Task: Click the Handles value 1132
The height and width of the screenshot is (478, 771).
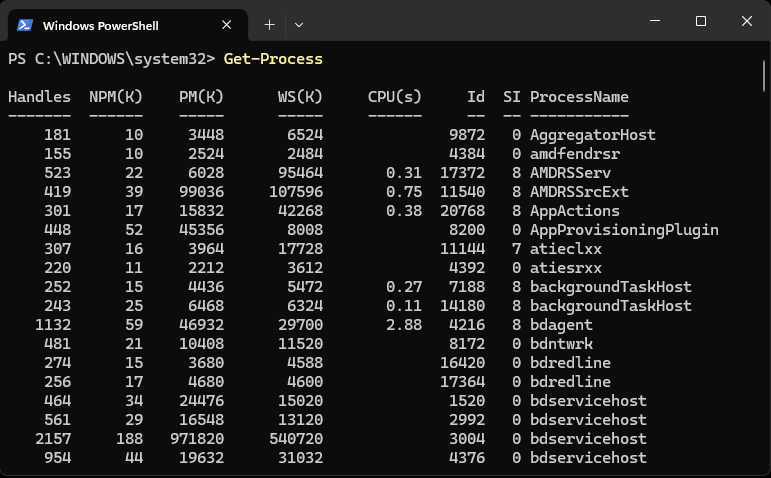Action: (53, 325)
